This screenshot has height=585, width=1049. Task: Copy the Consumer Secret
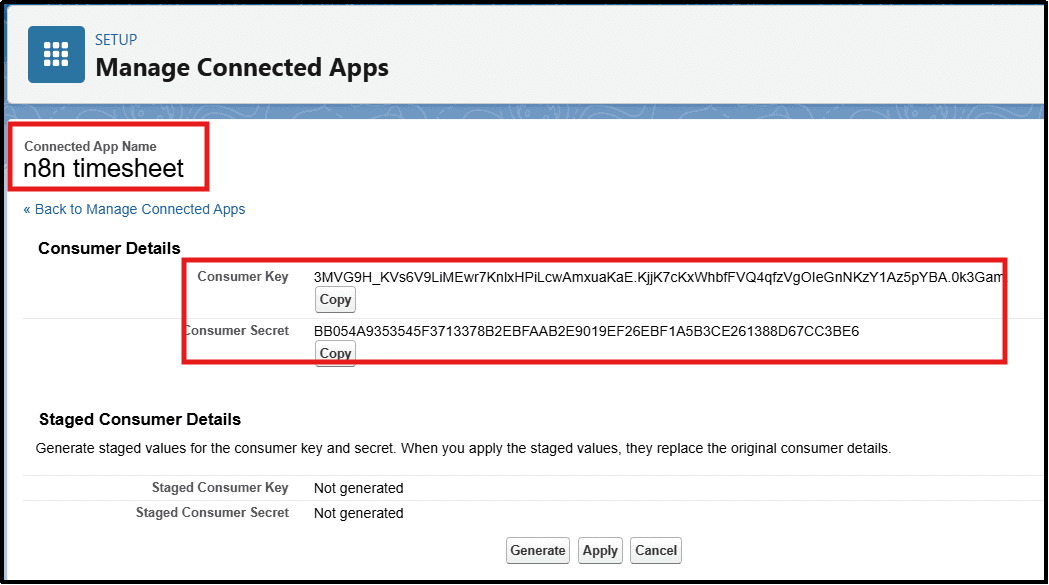(x=335, y=353)
